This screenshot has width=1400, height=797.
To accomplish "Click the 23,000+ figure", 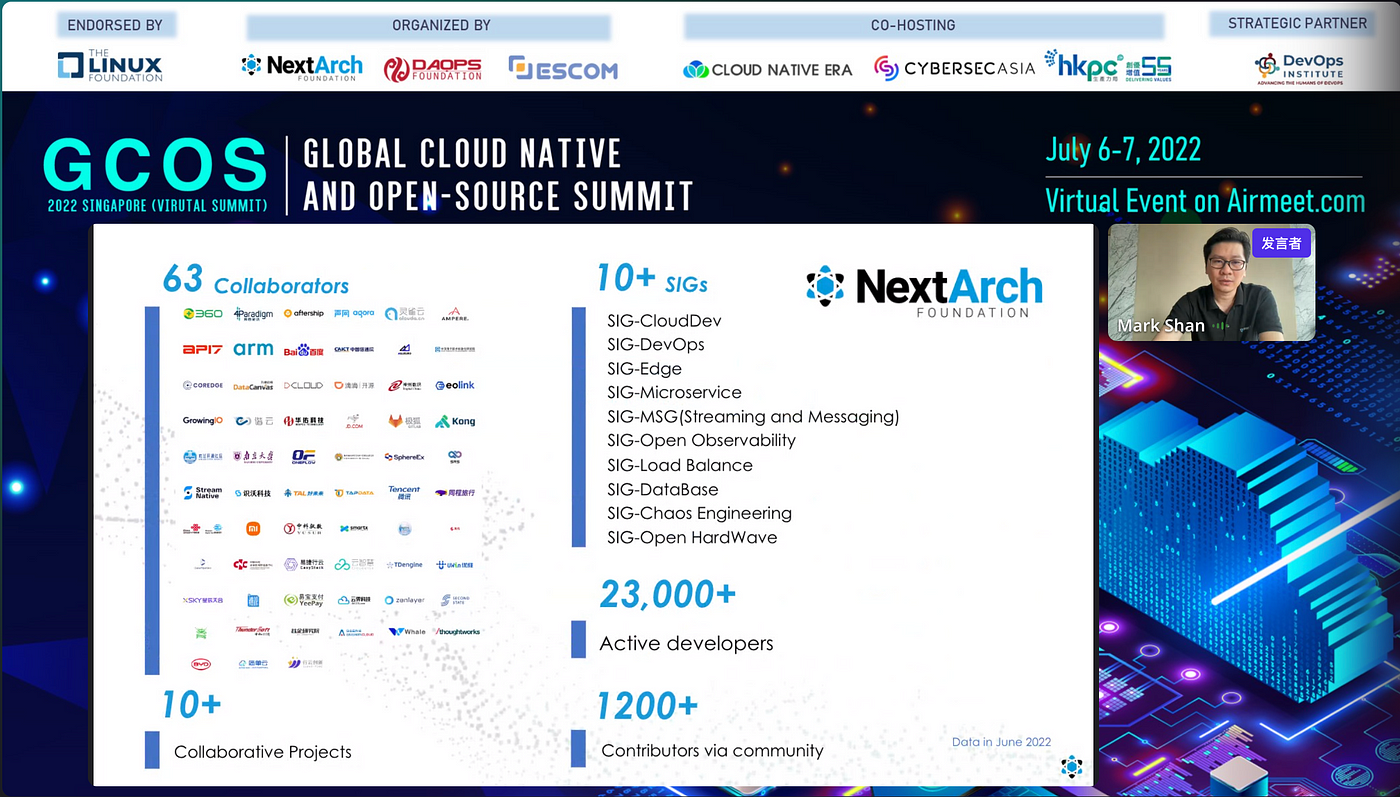I will click(x=667, y=594).
